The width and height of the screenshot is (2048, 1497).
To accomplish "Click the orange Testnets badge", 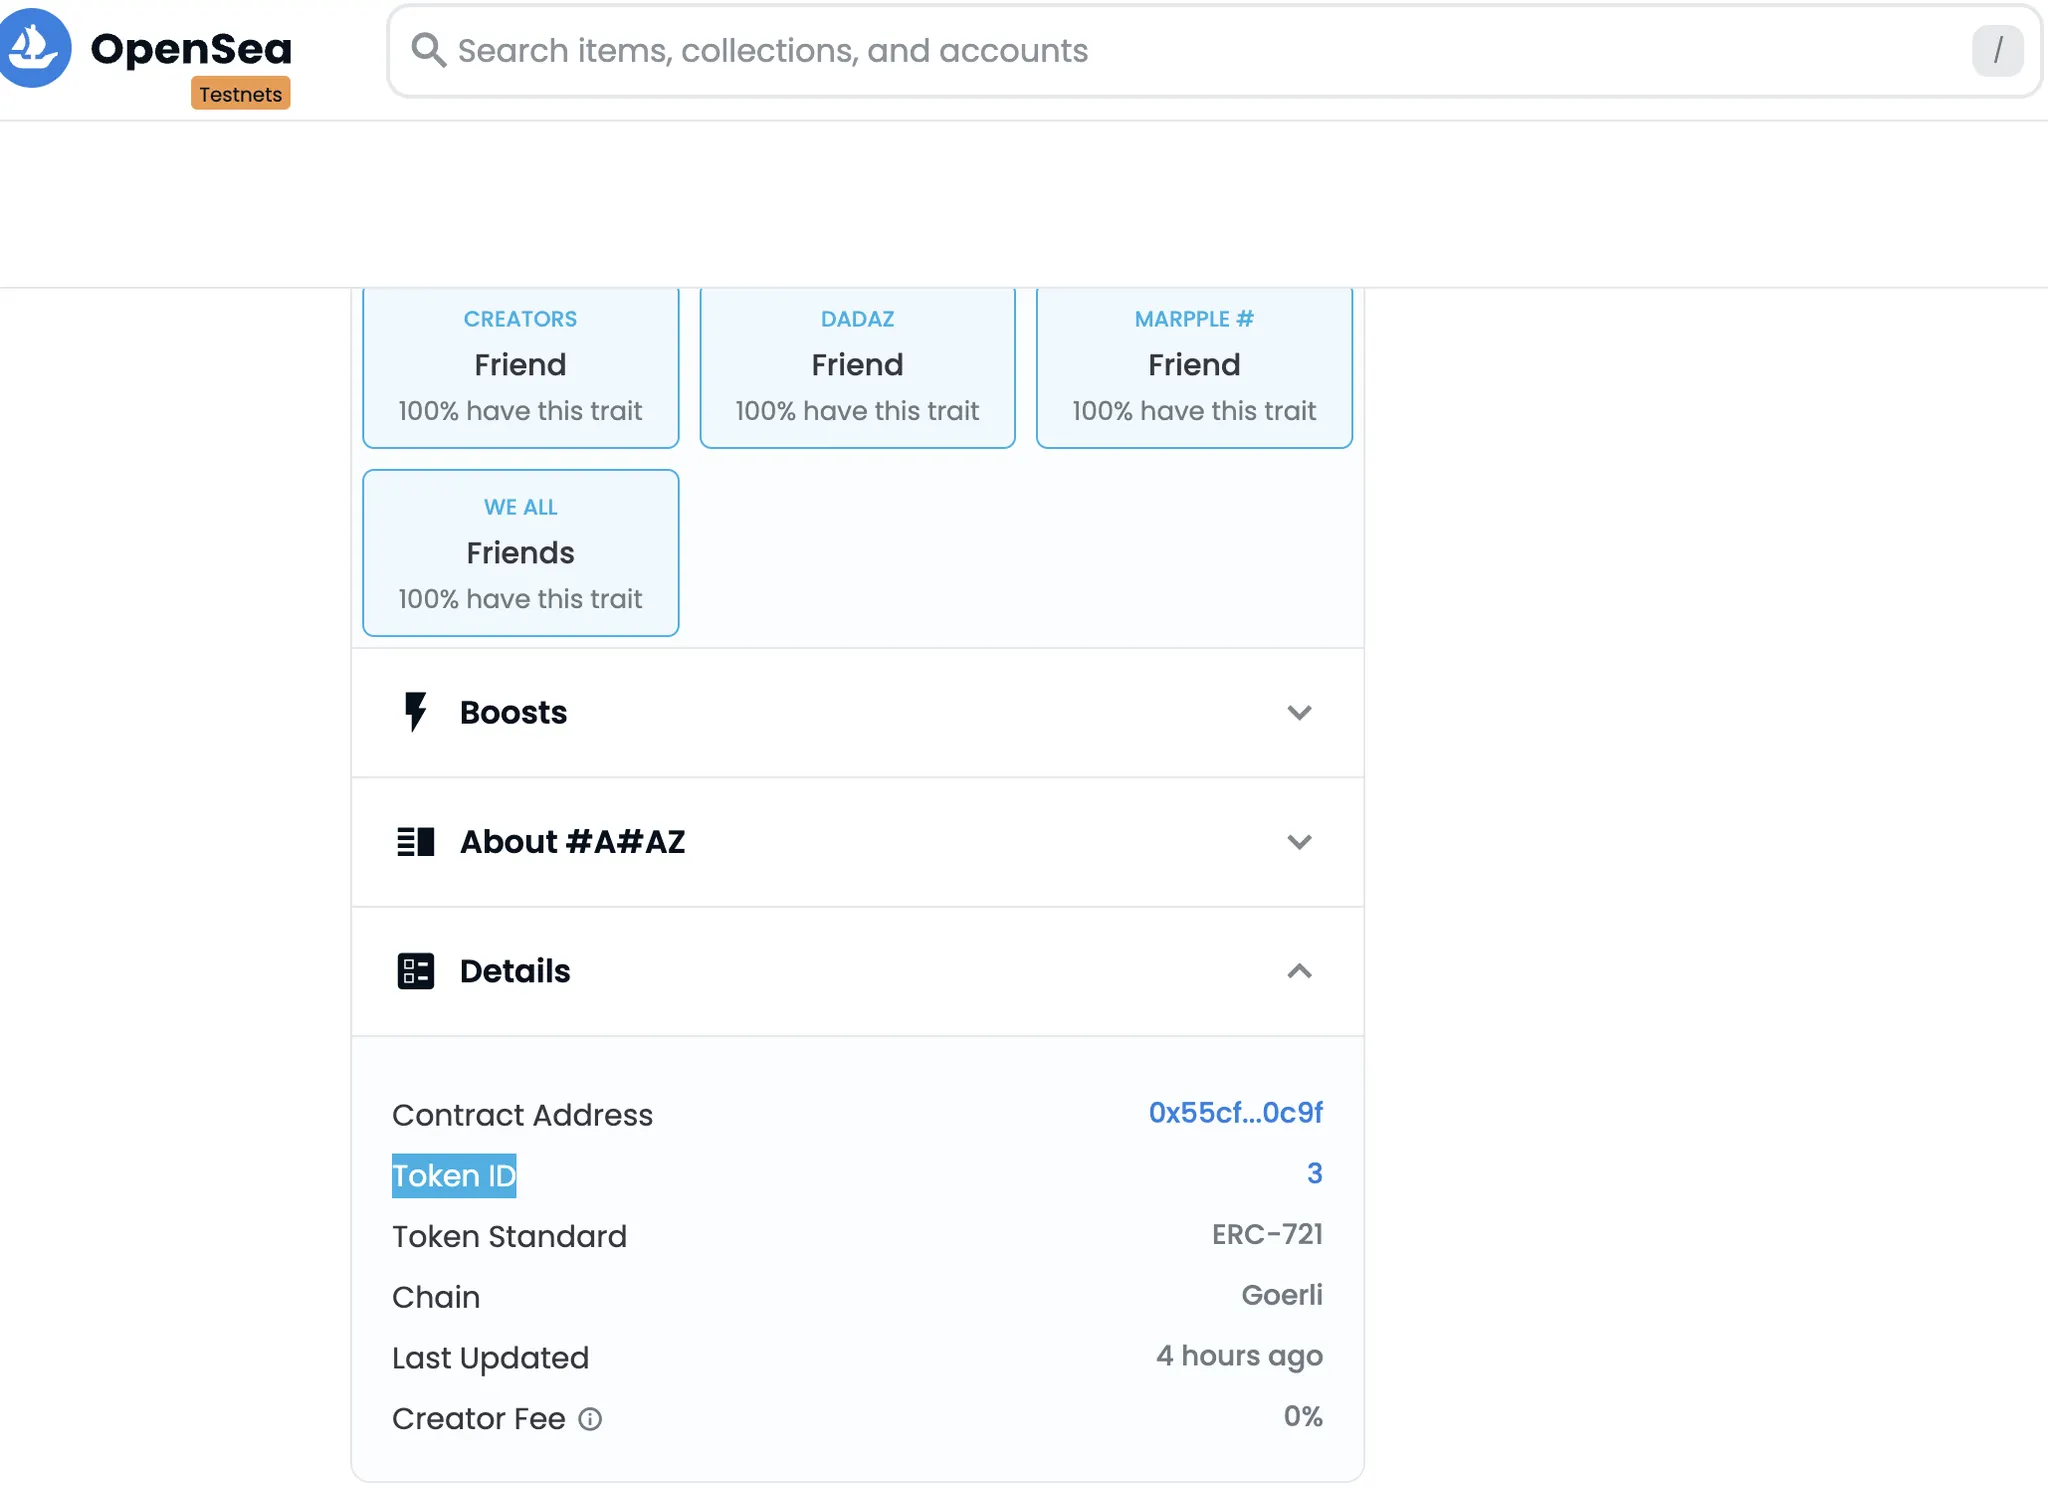I will click(x=240, y=94).
